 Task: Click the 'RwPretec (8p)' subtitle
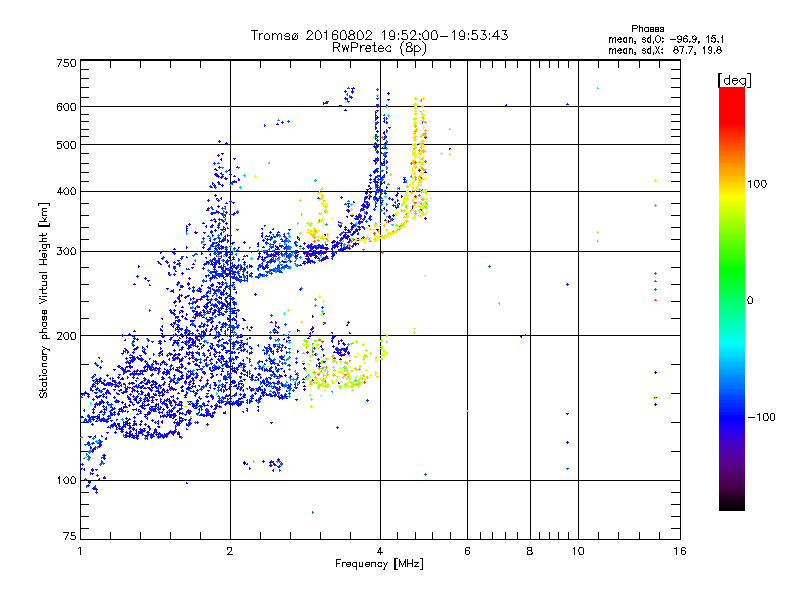click(x=379, y=48)
